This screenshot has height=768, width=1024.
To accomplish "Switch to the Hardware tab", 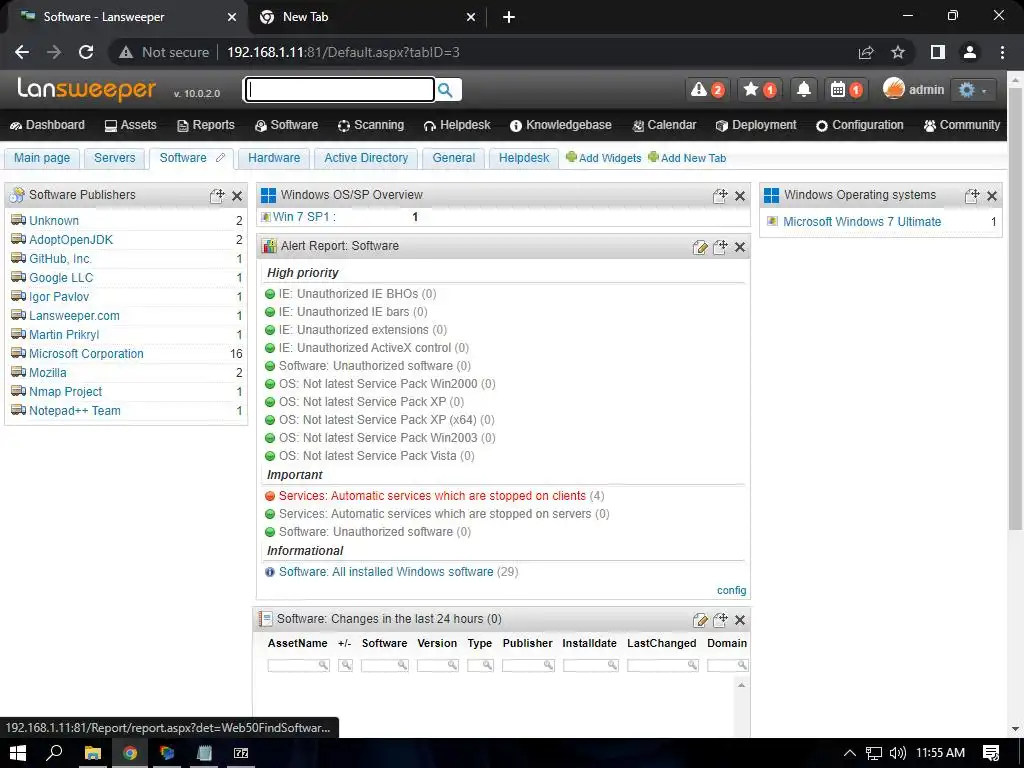I will pyautogui.click(x=274, y=158).
